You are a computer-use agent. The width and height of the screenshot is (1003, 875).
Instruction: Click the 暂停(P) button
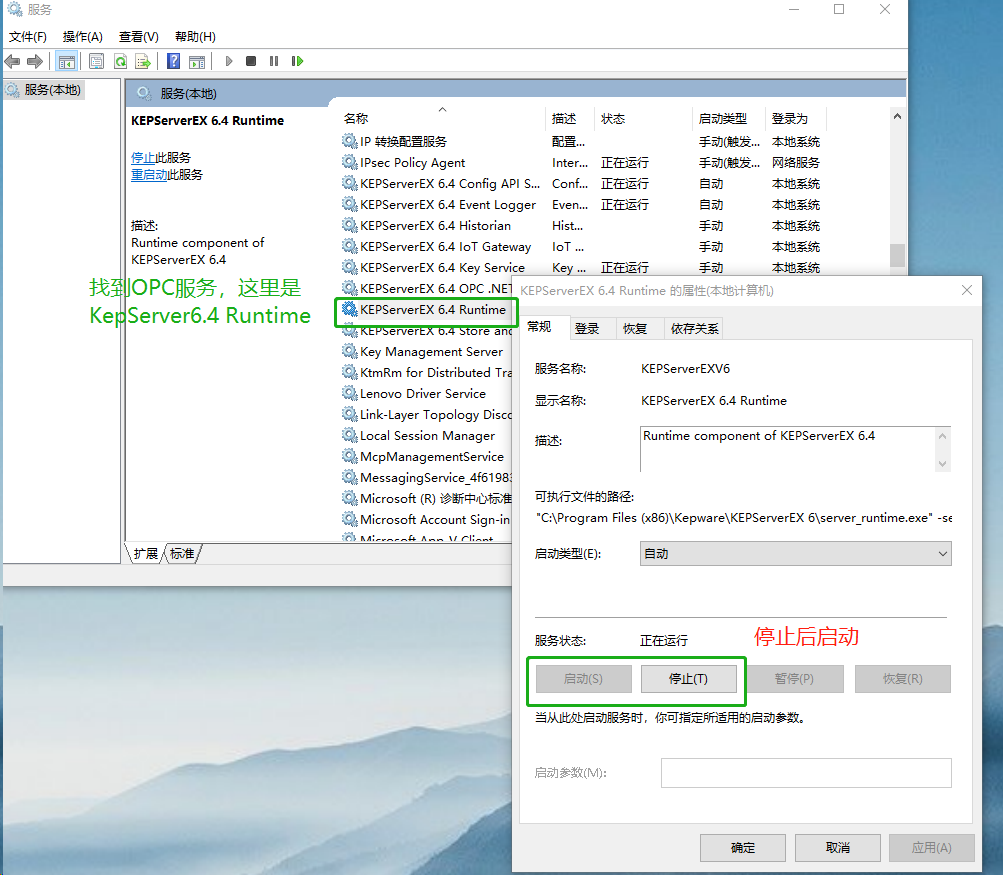click(794, 679)
